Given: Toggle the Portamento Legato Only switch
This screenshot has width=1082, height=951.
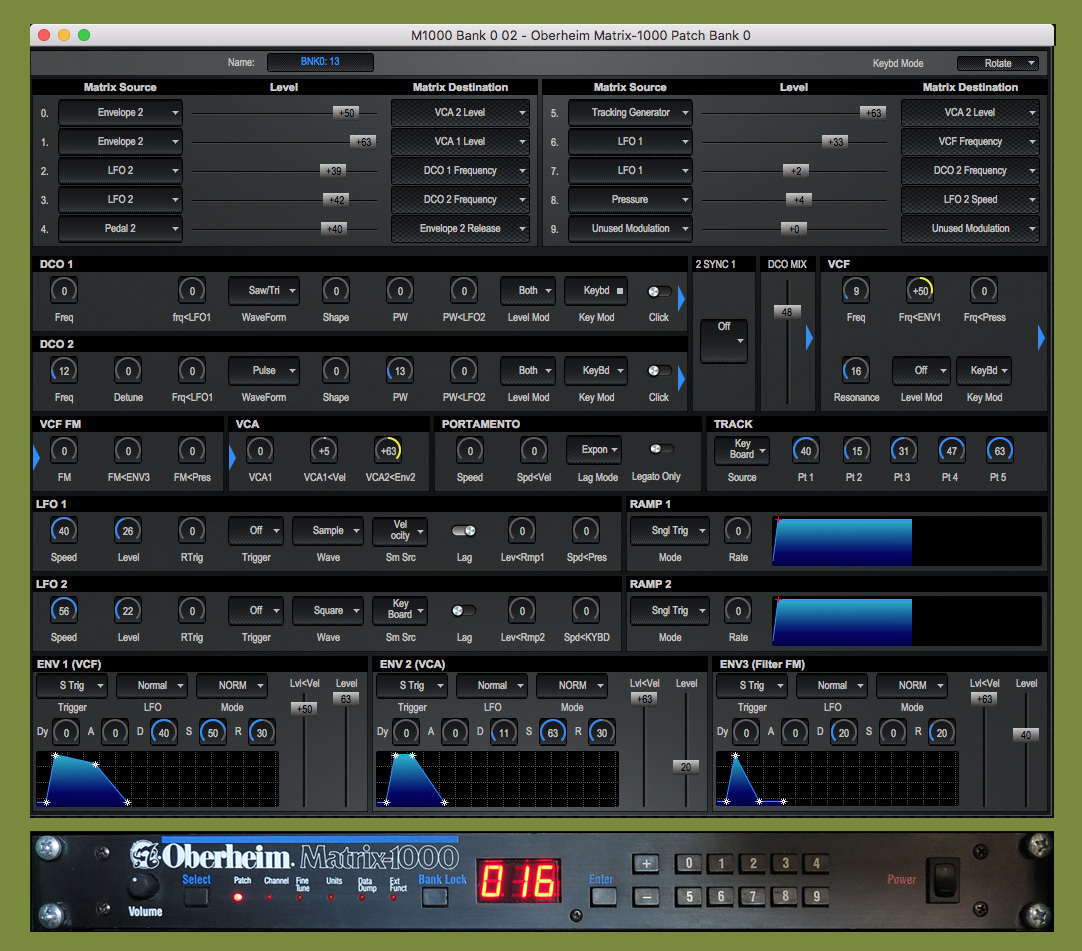Looking at the screenshot, I should 661,449.
